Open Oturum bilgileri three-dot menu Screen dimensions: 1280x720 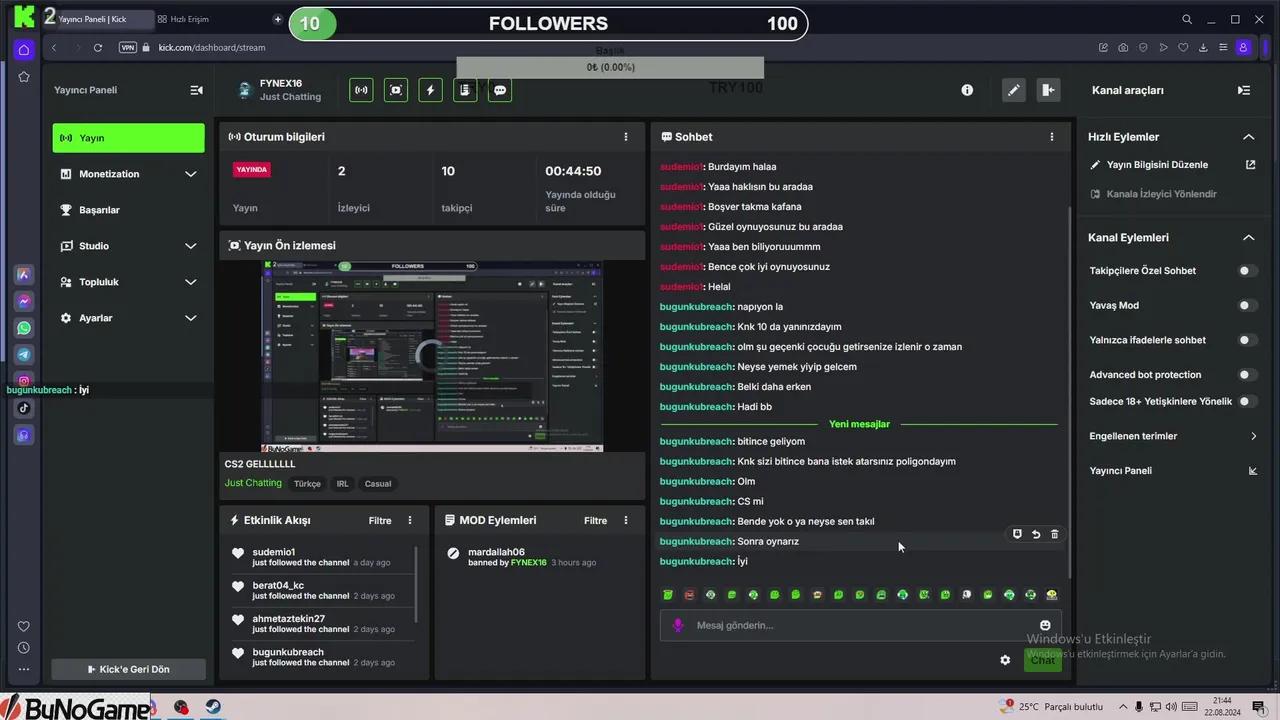626,137
